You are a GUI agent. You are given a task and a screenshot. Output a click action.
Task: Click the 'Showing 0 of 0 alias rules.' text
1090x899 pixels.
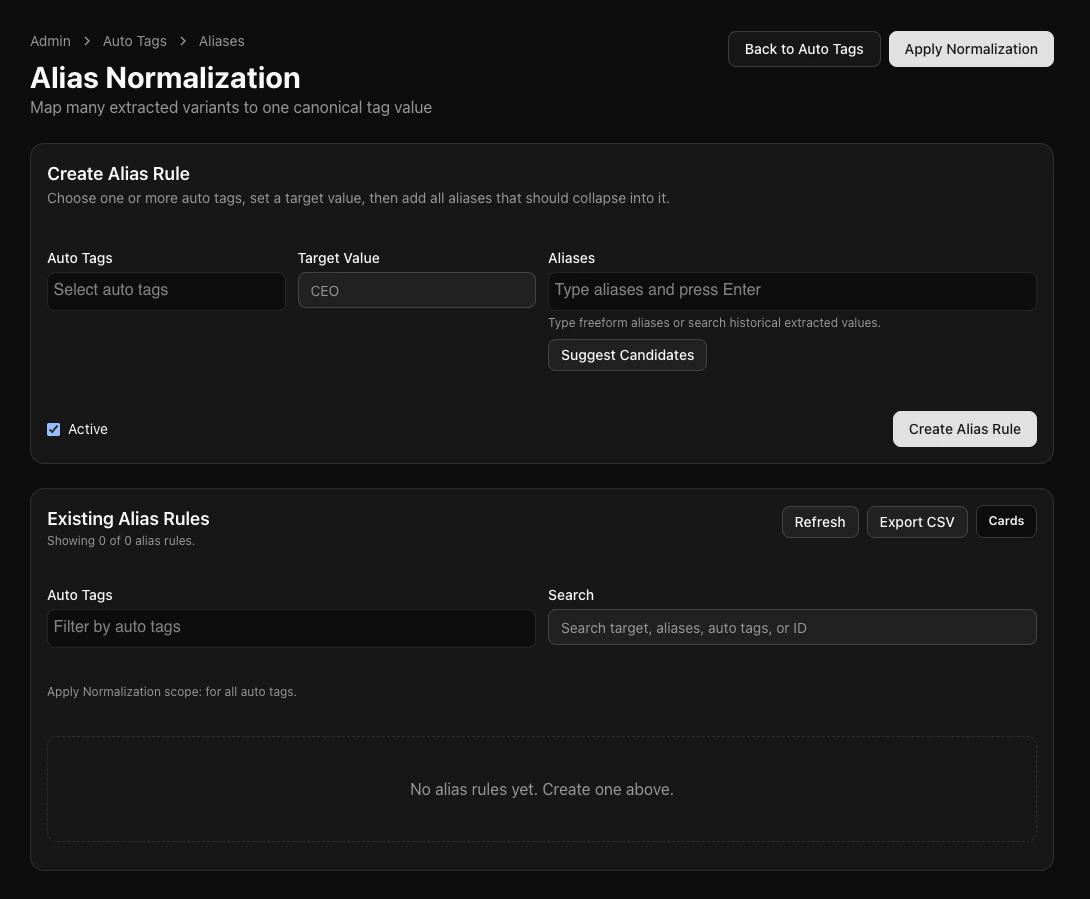click(x=121, y=541)
